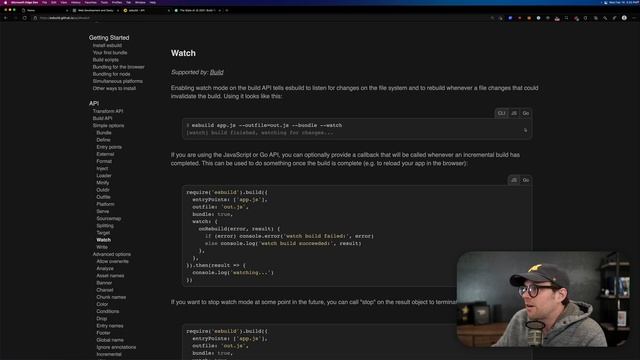Click the address bar URL field
640x360 pixels.
tap(261, 18)
